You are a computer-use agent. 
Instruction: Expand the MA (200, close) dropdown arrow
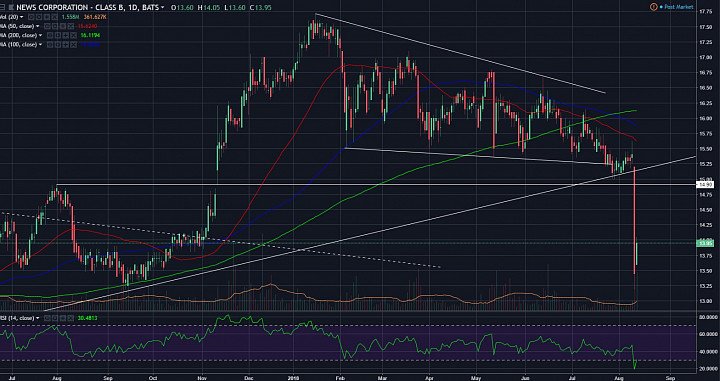click(x=40, y=35)
